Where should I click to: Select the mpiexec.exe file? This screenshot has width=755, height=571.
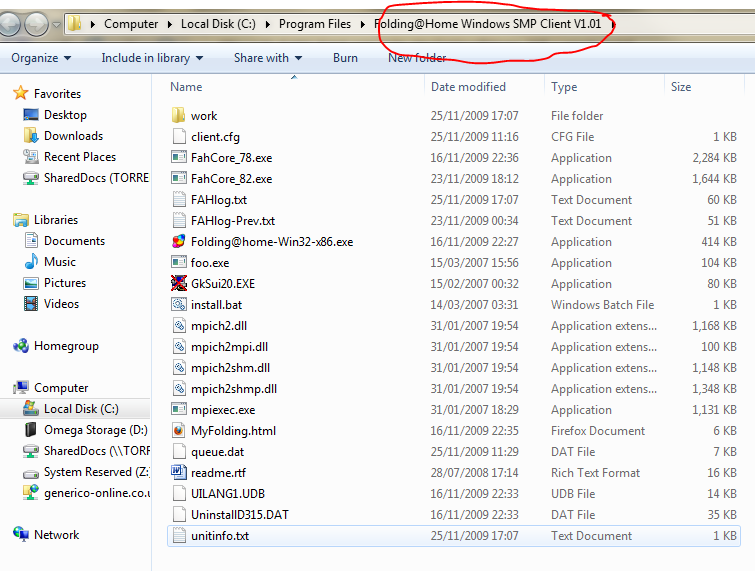coord(223,410)
